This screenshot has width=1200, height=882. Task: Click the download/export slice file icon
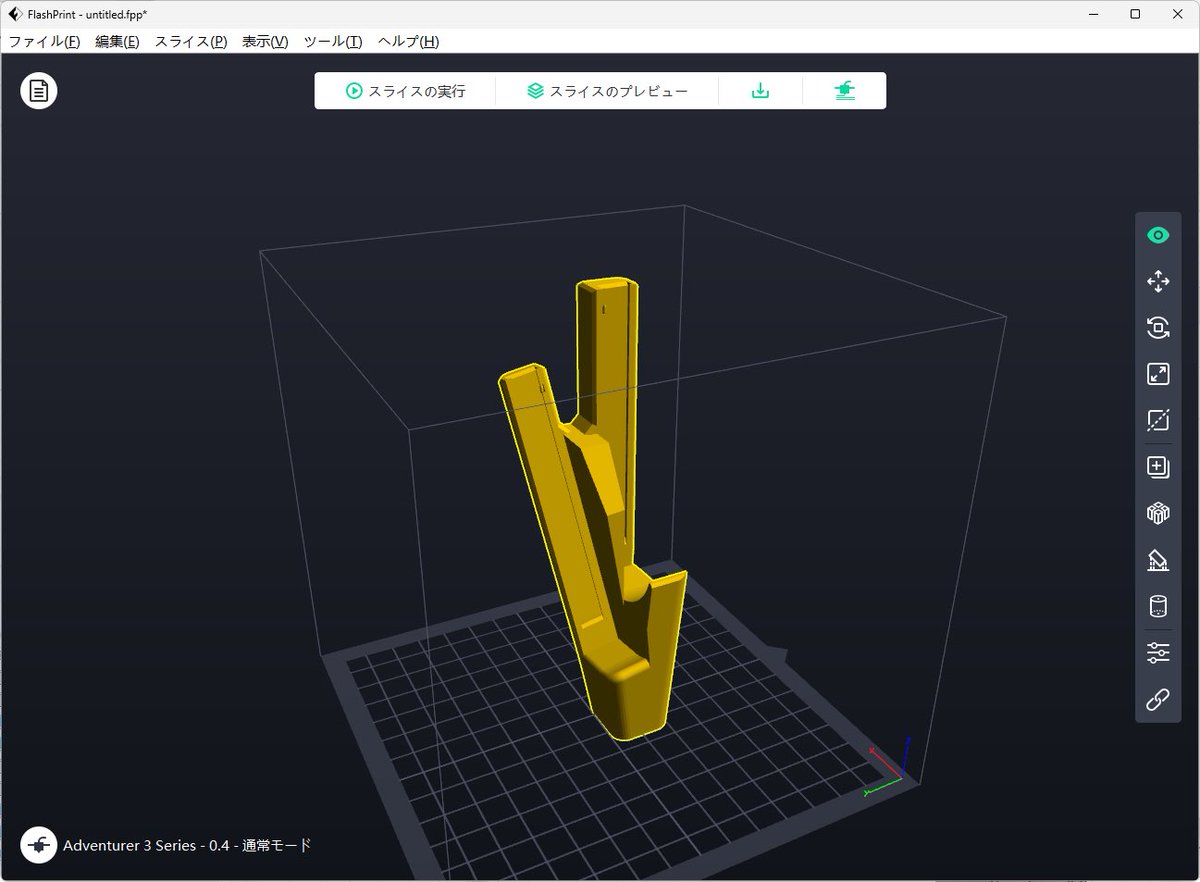pyautogui.click(x=760, y=91)
